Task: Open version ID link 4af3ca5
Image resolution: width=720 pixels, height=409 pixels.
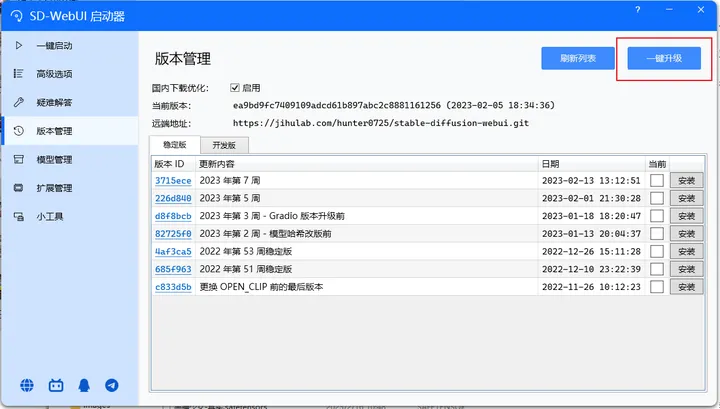Action: (x=173, y=252)
